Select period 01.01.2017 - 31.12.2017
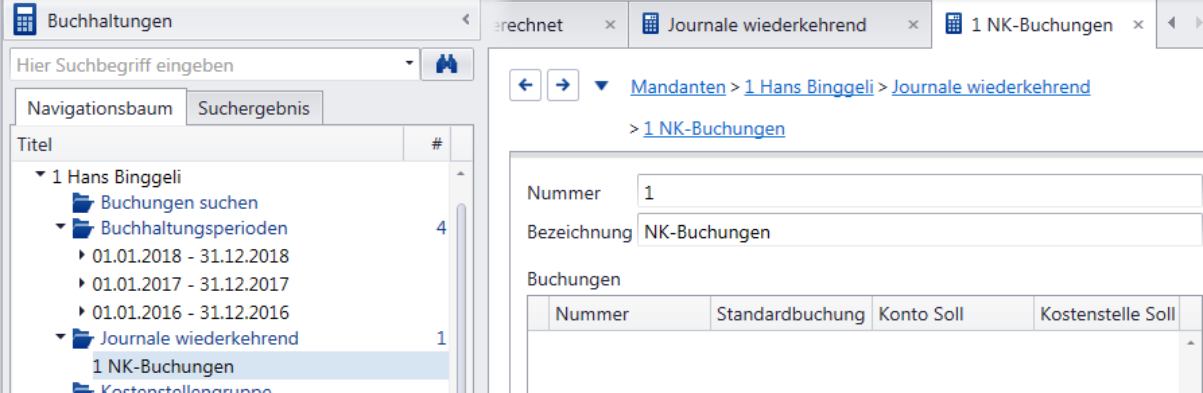 coord(190,285)
